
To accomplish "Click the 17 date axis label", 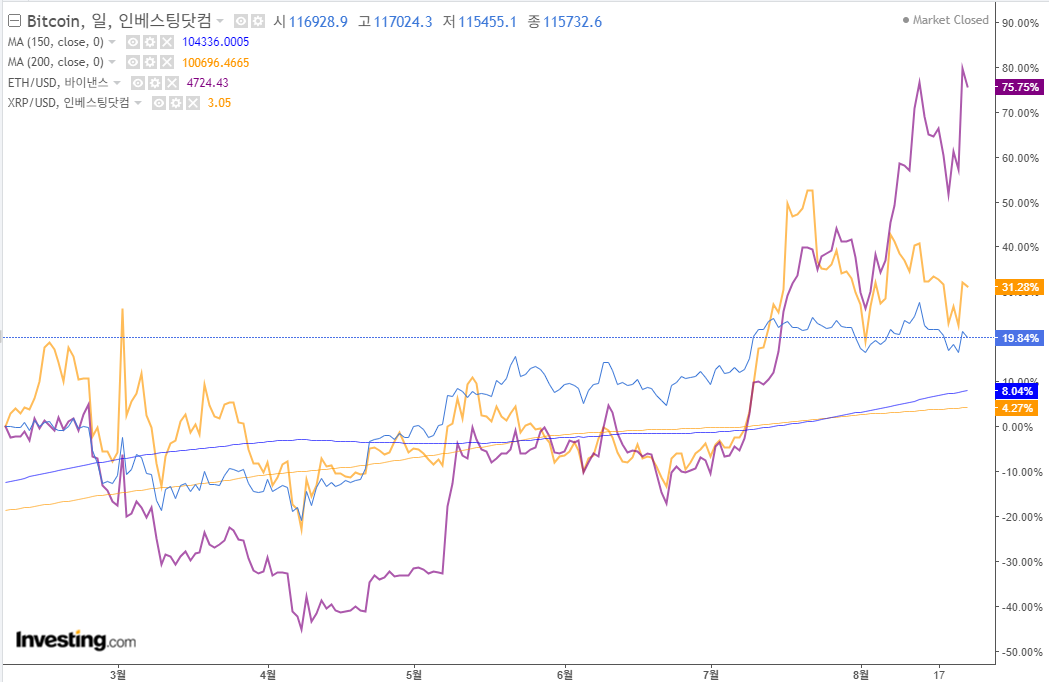I will (939, 674).
